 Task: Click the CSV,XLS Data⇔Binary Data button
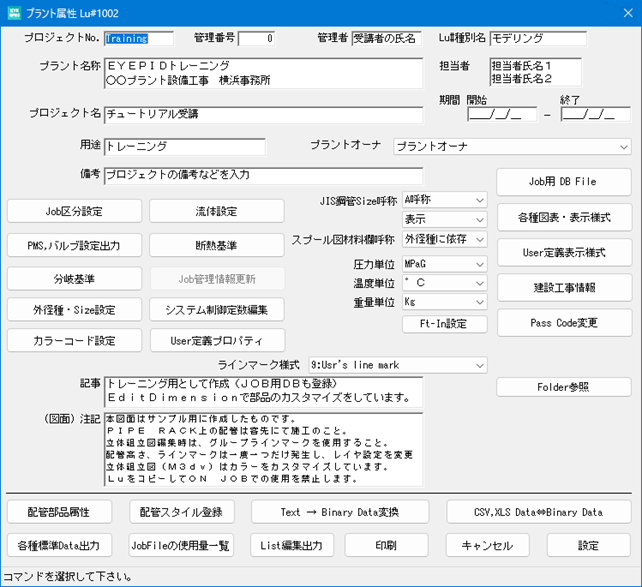(539, 512)
